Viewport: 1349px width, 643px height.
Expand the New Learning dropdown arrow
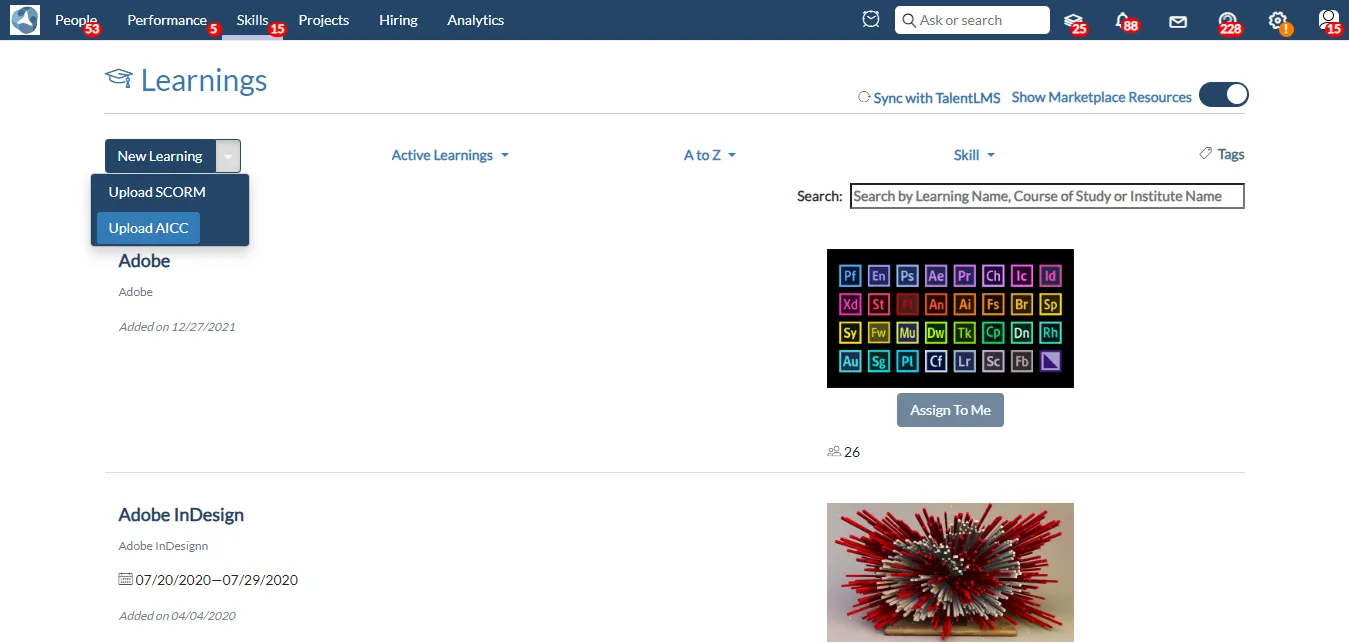coord(228,156)
